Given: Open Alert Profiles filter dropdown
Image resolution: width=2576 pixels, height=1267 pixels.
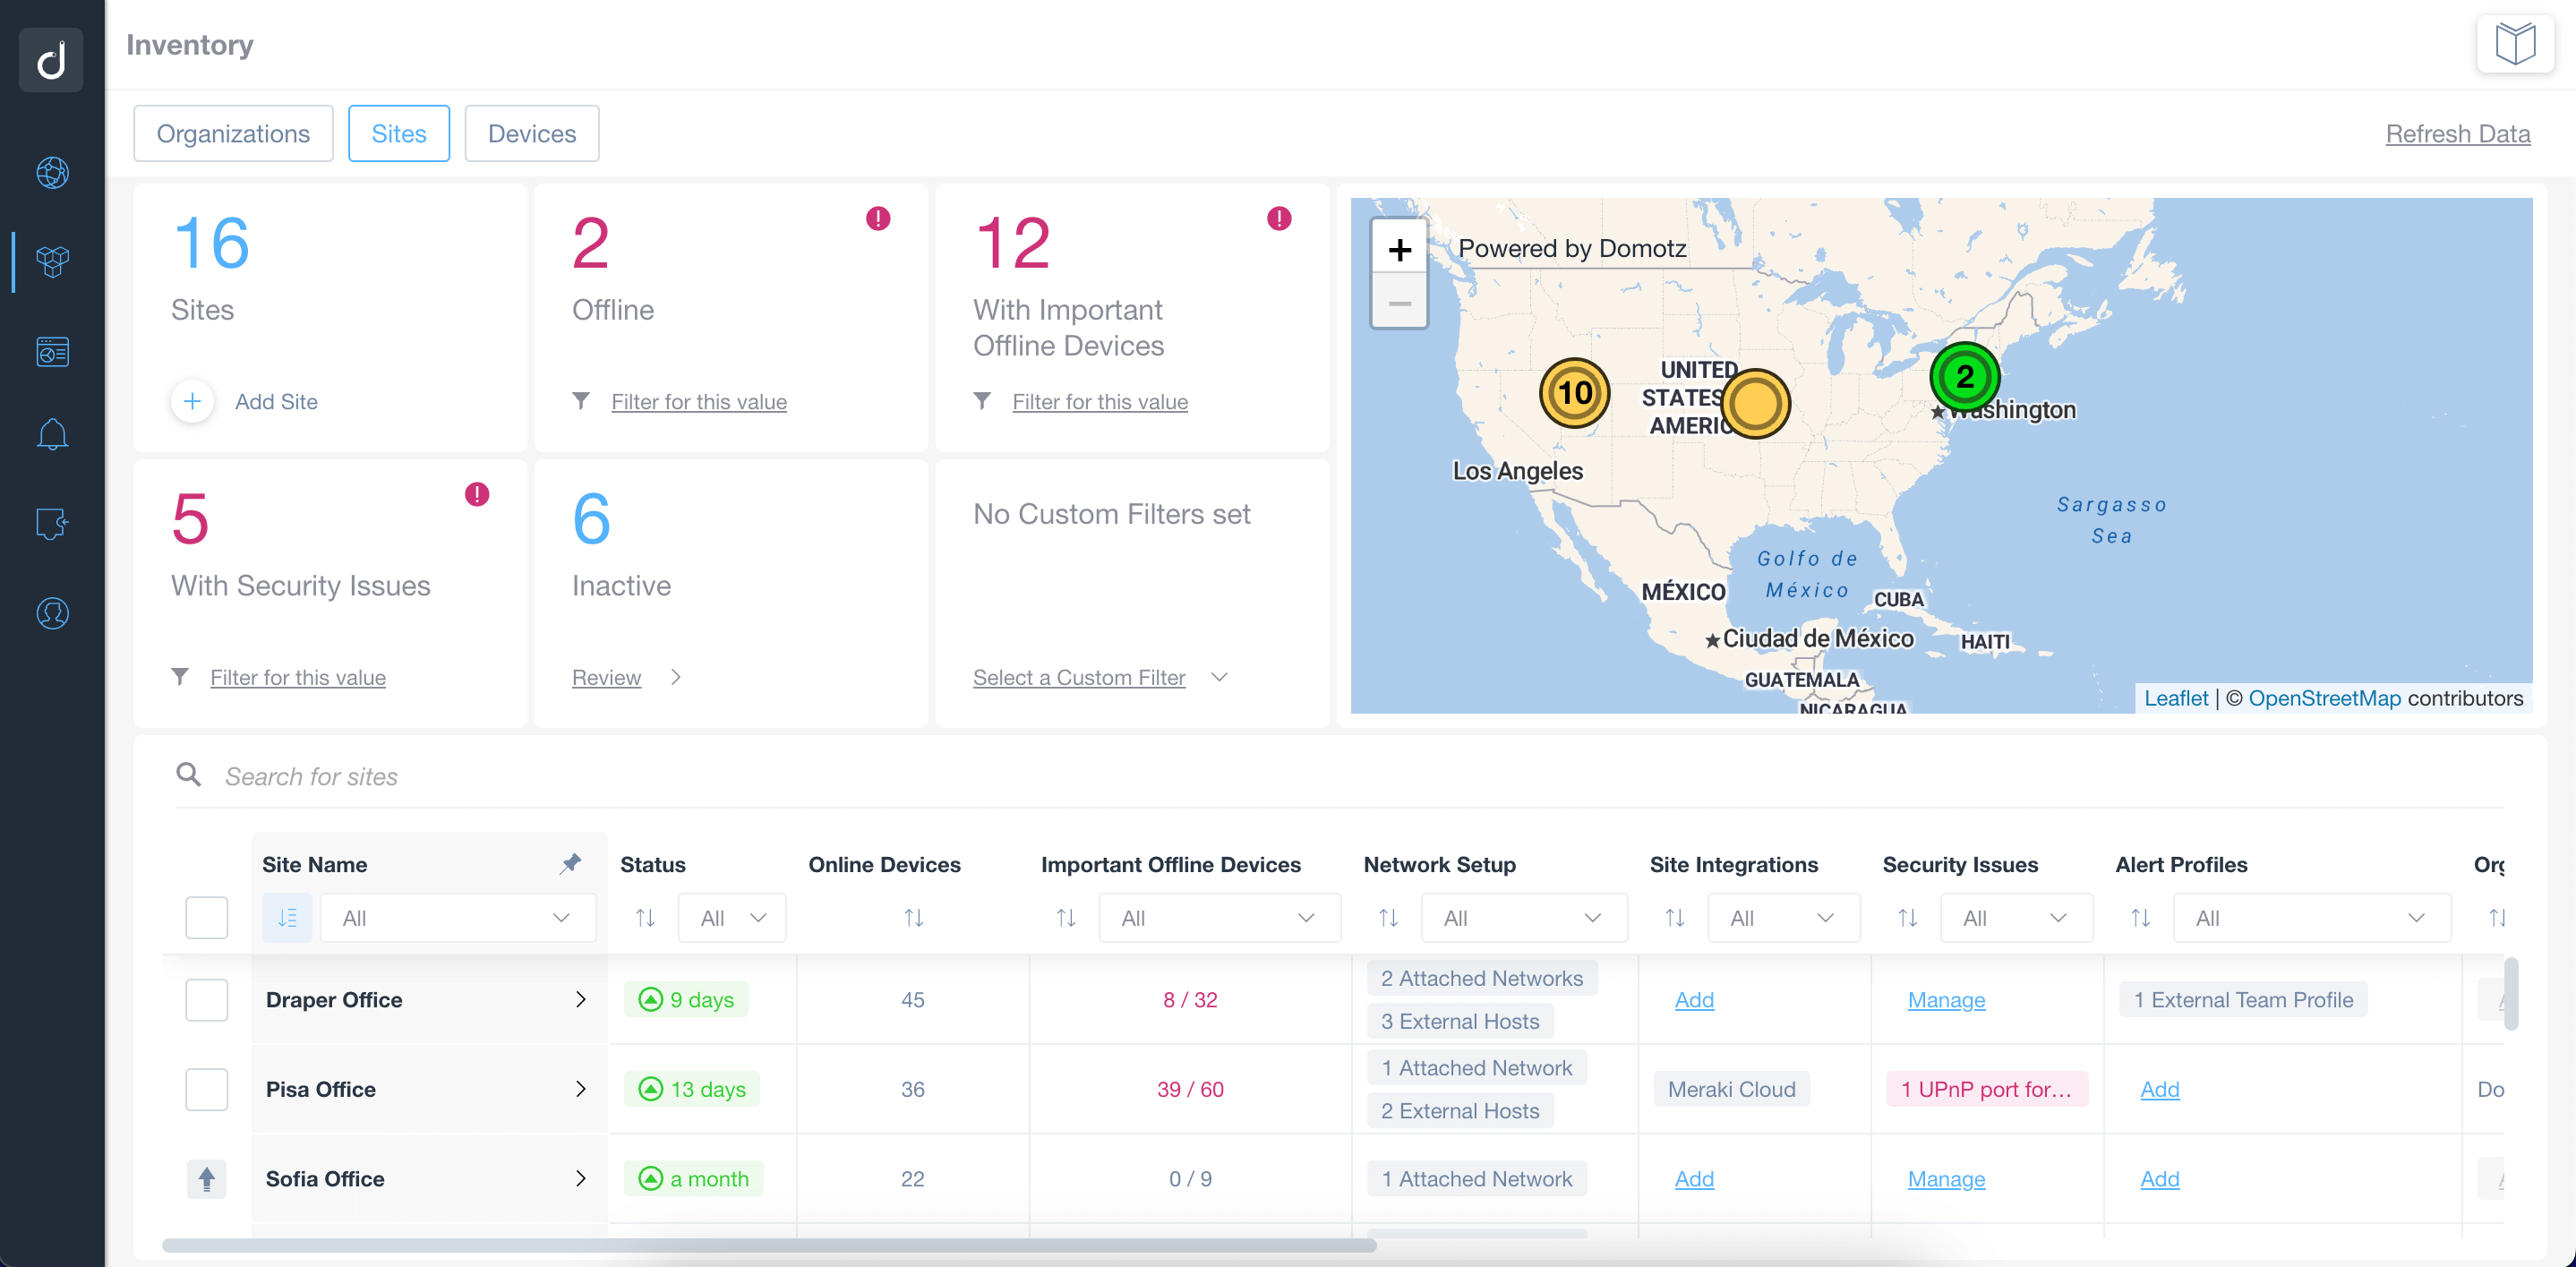Looking at the screenshot, I should pos(2311,917).
